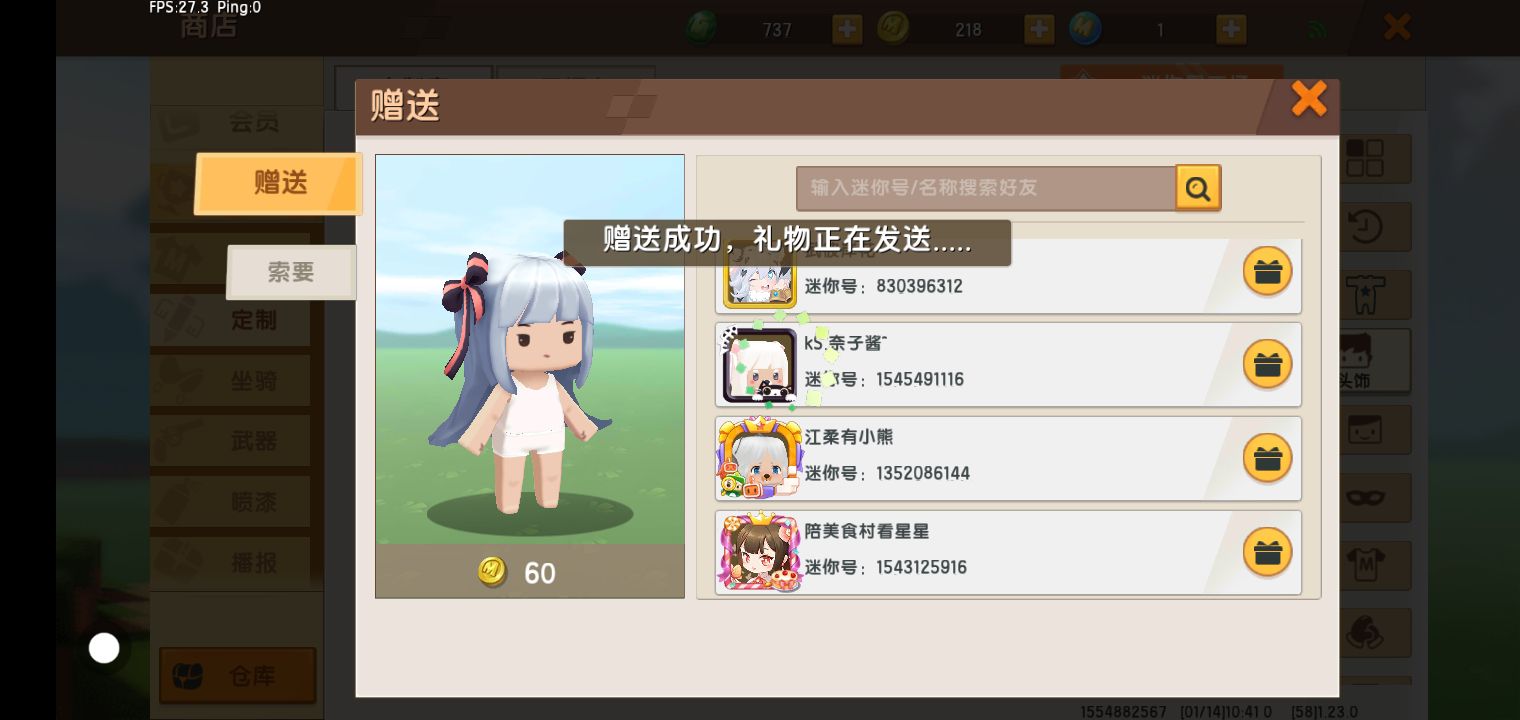Open the 仓库 warehouse button
The image size is (1520, 720).
click(238, 676)
